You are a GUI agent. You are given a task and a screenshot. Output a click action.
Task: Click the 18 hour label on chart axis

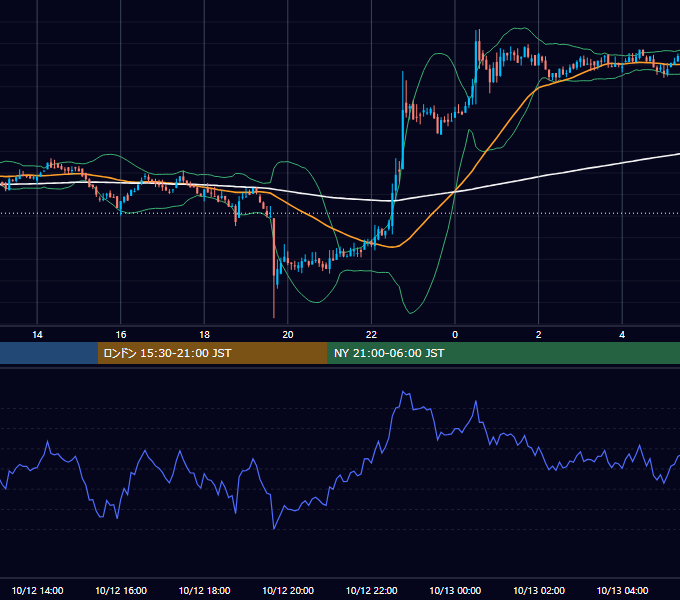tap(204, 335)
